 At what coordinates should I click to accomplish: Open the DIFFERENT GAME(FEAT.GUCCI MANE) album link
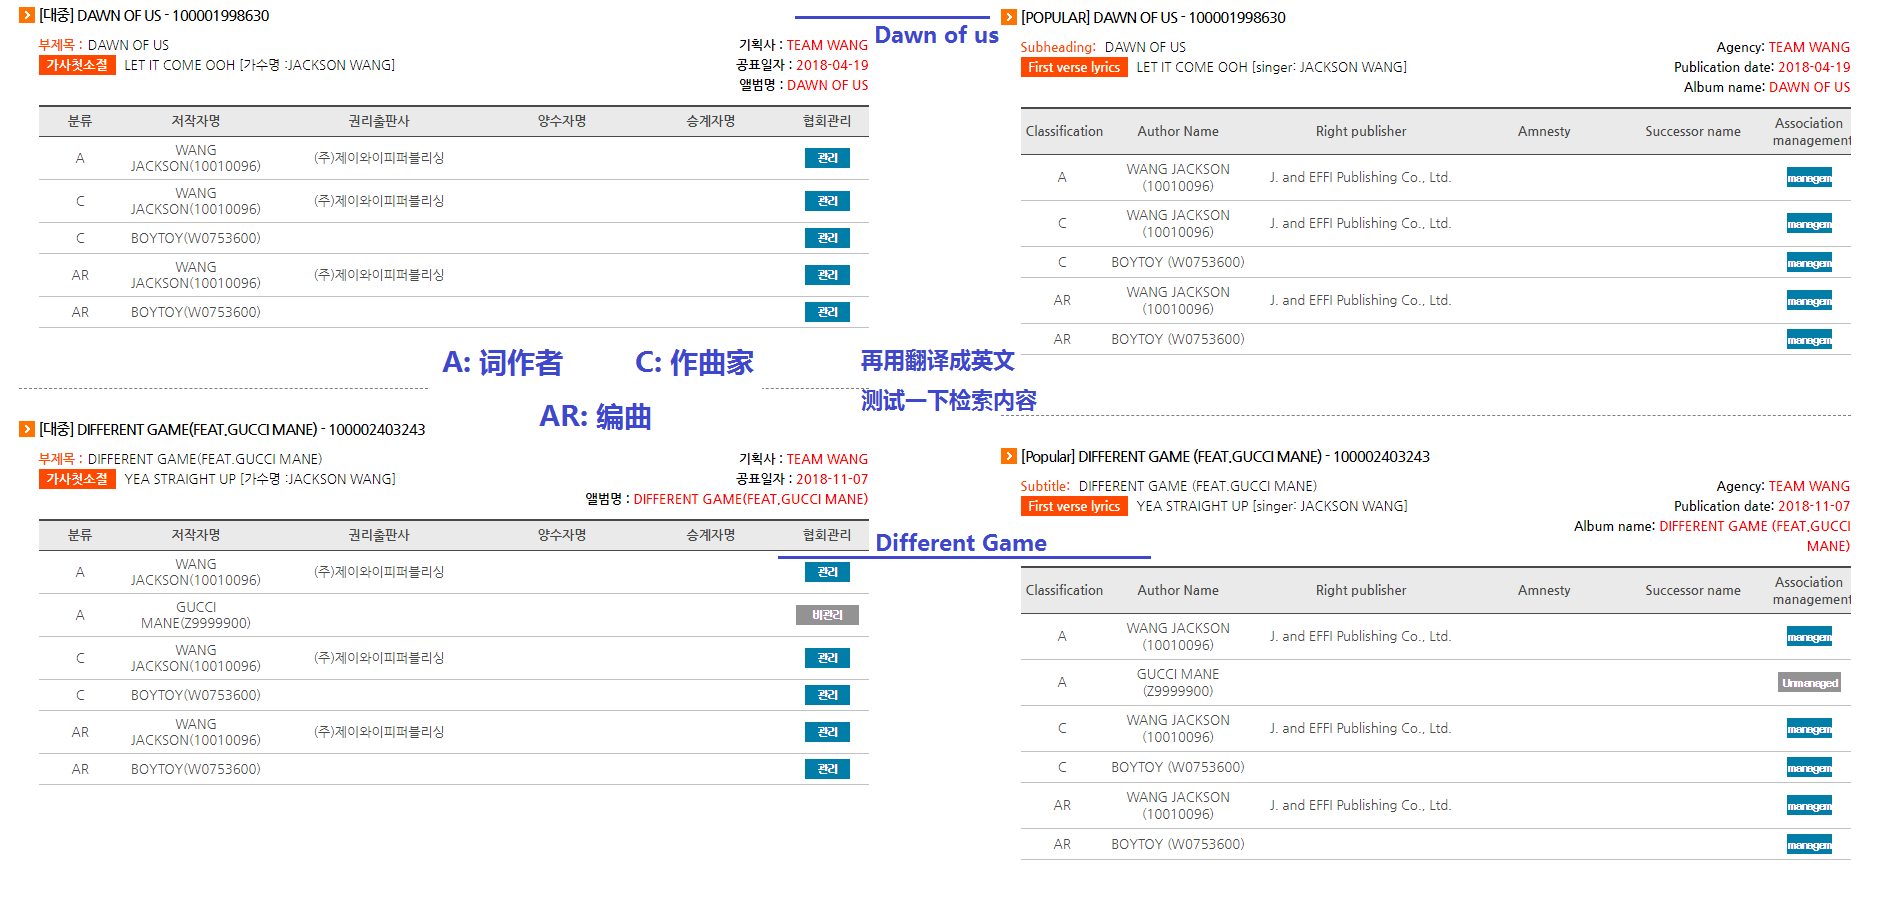[x=748, y=498]
